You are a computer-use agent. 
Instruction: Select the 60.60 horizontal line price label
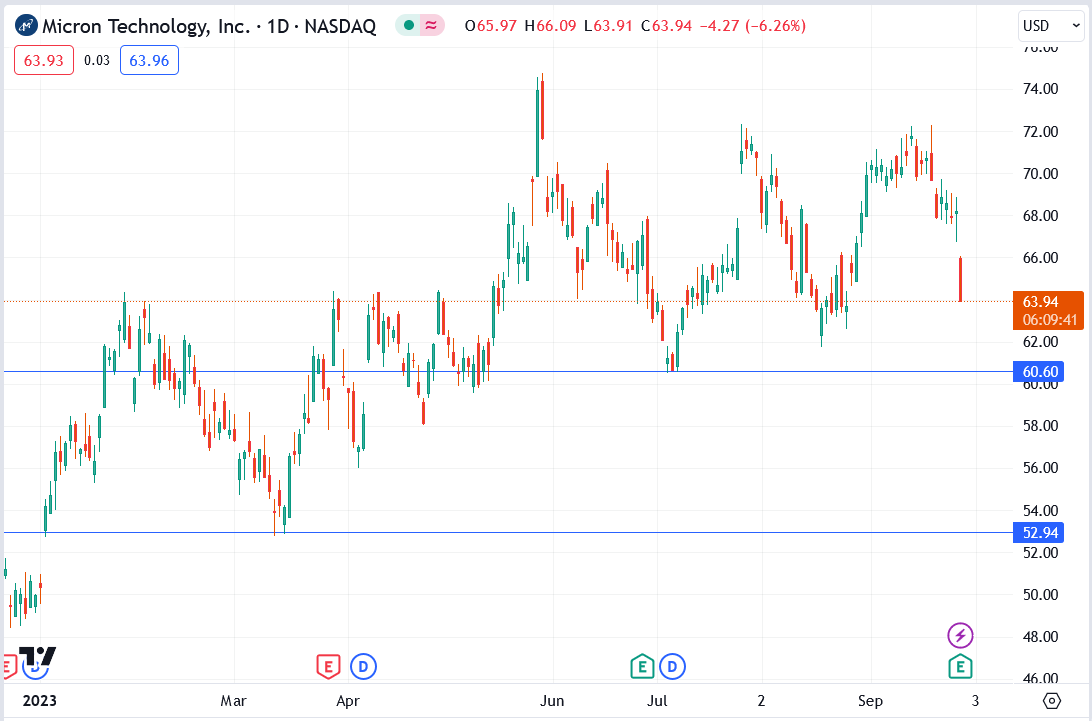point(1038,371)
